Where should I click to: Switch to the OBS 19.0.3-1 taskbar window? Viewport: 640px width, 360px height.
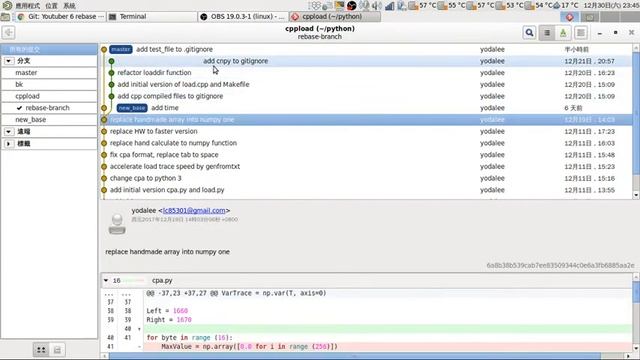pos(243,16)
